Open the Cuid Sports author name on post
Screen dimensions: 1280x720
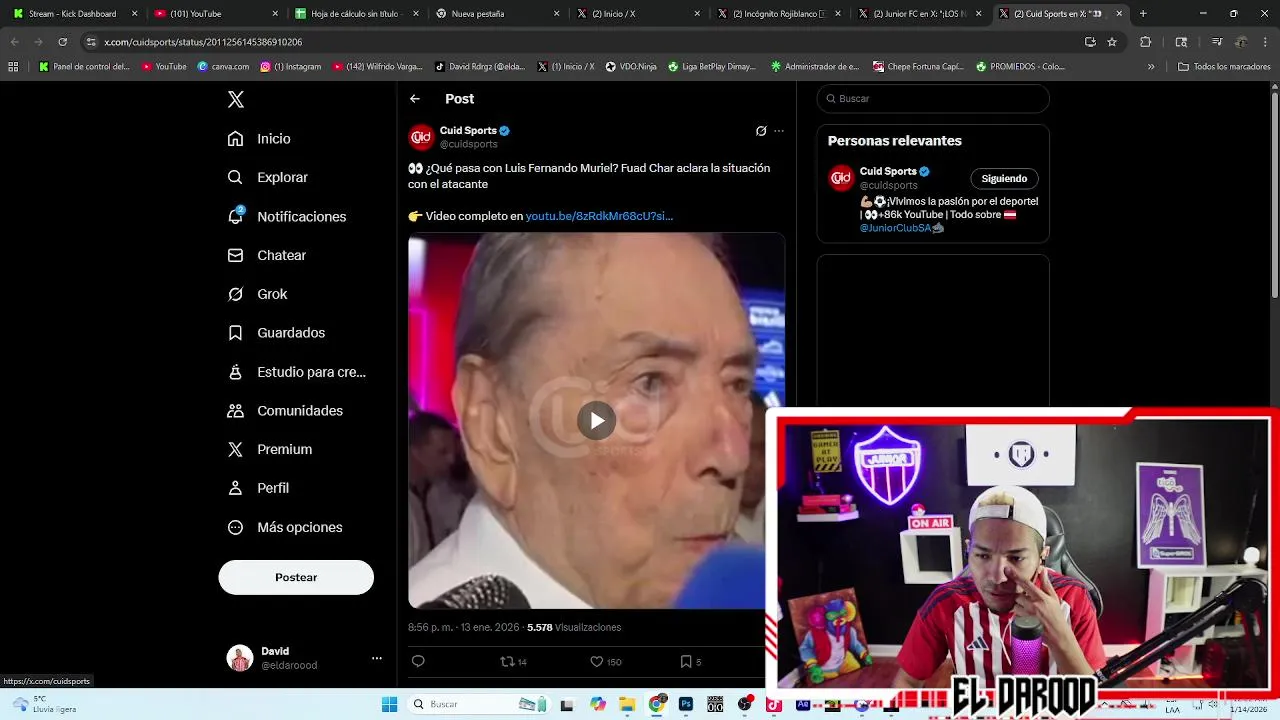click(468, 131)
